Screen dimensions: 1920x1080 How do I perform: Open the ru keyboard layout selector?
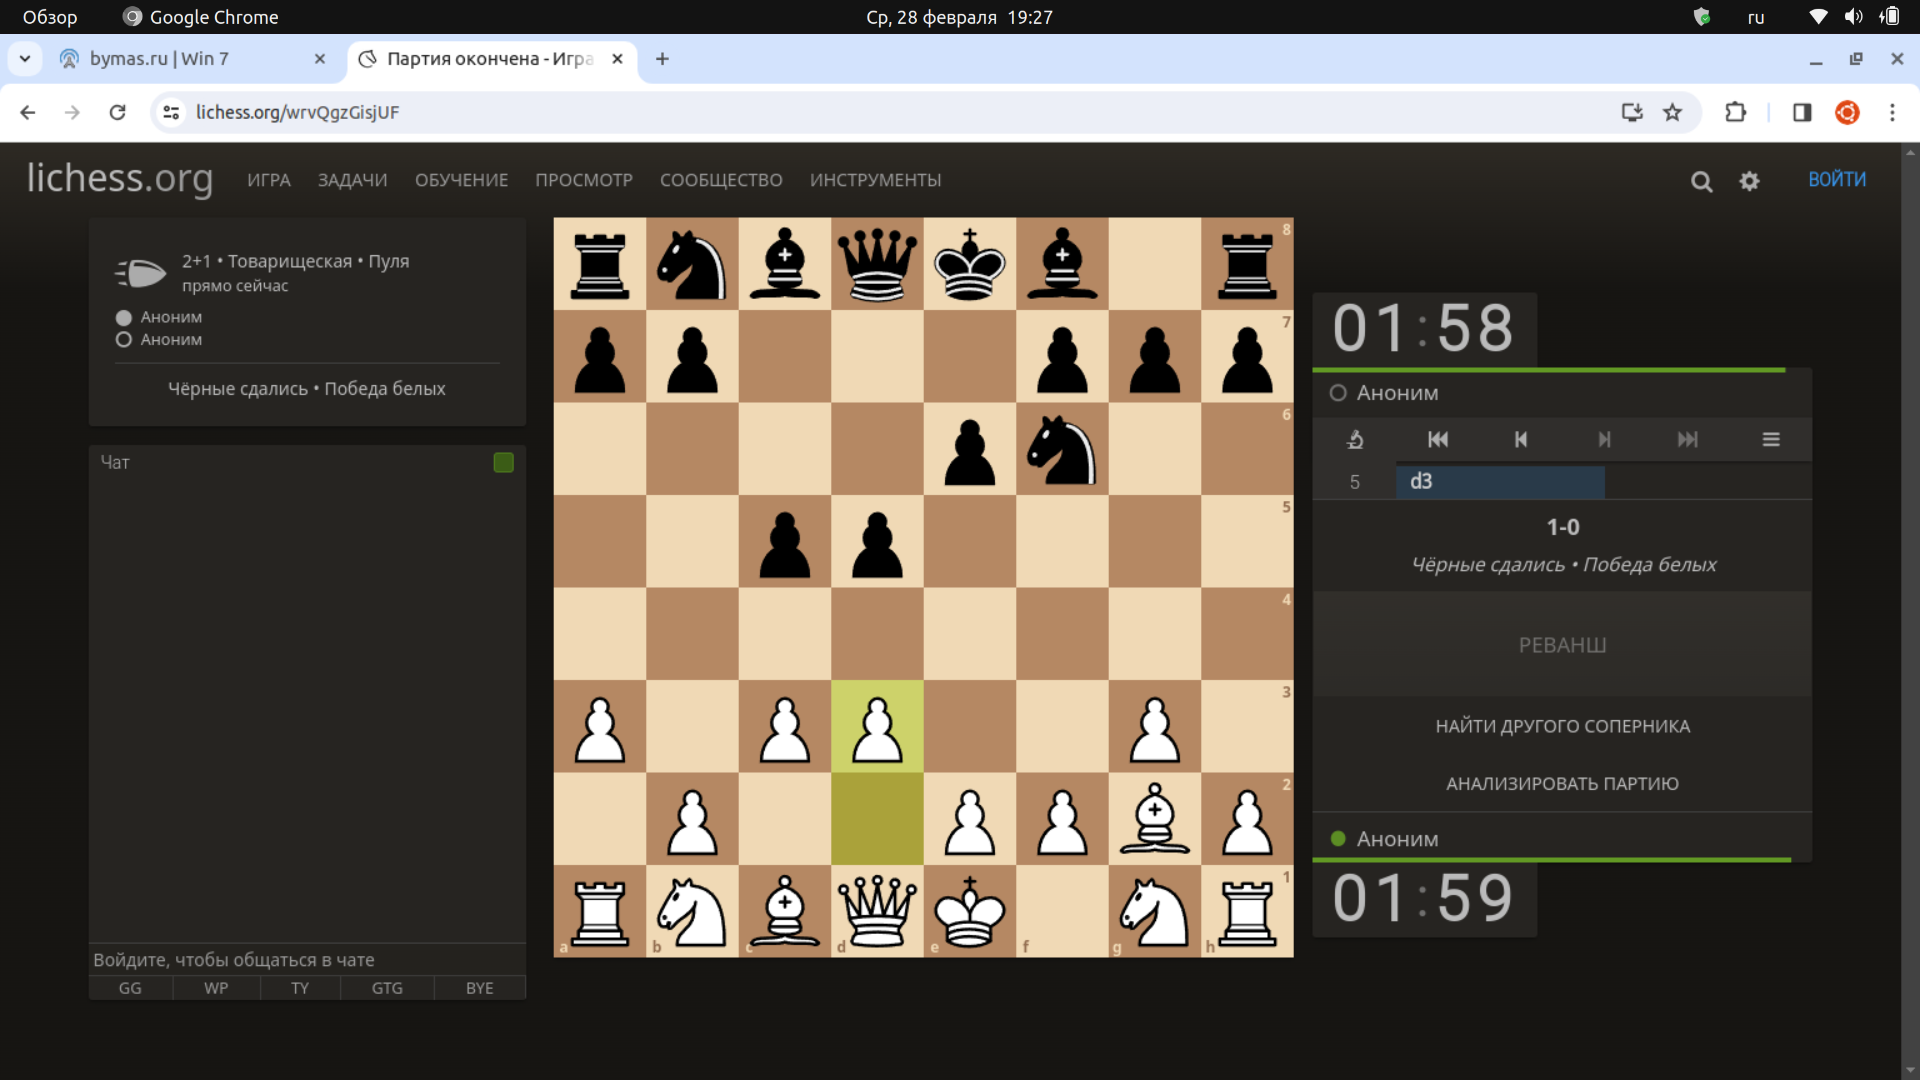point(1756,17)
